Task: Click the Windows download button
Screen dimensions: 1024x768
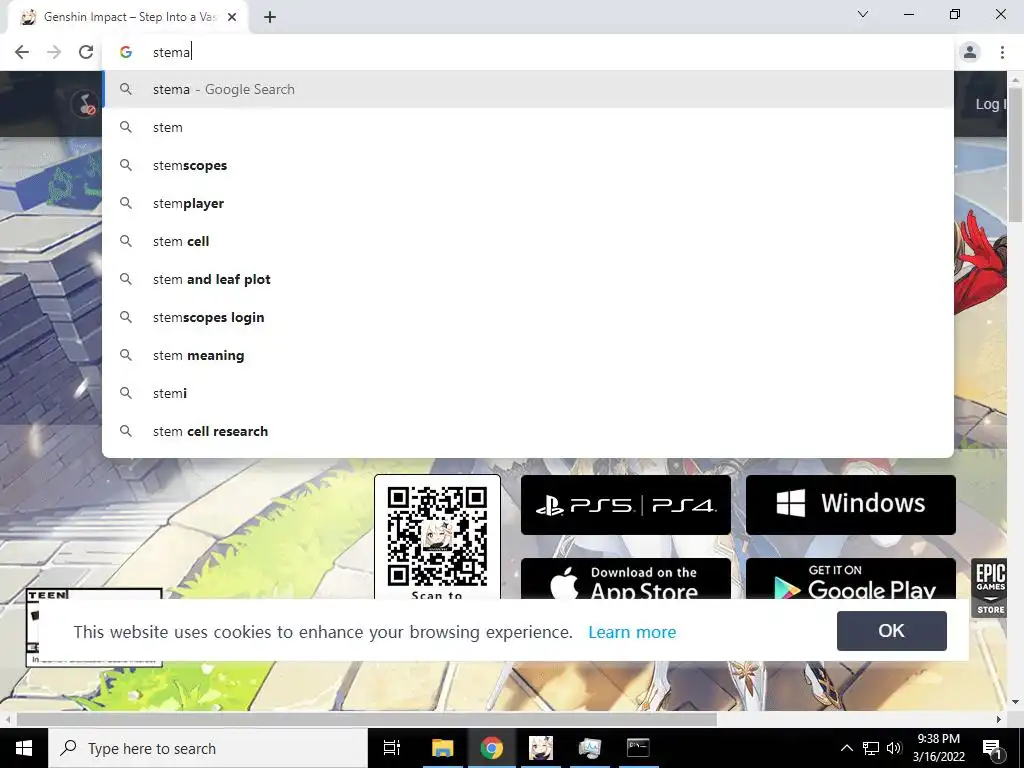Action: coord(850,505)
